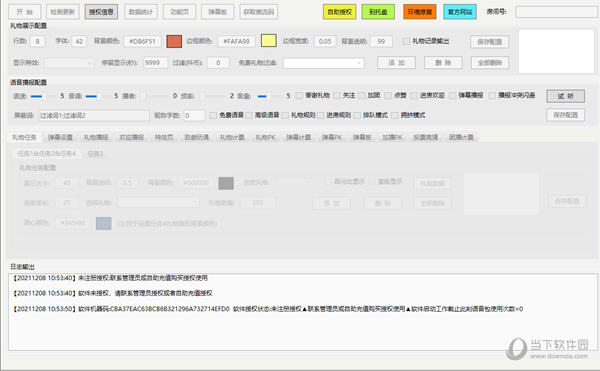Toggle the 排队模式 checkbox
The image size is (600, 371).
(x=357, y=115)
